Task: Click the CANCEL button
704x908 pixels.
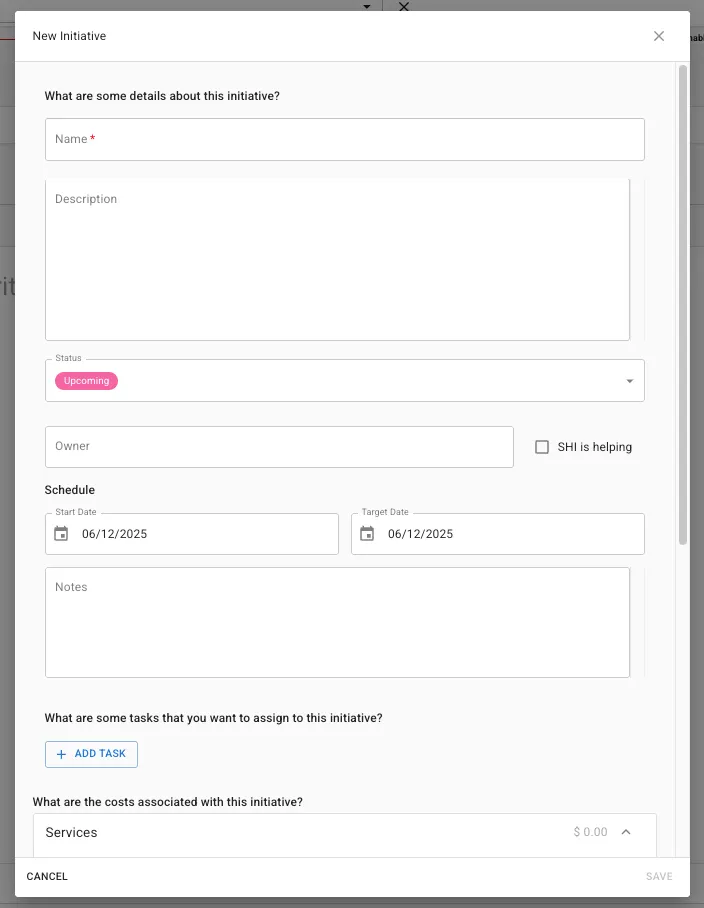Action: pos(47,876)
